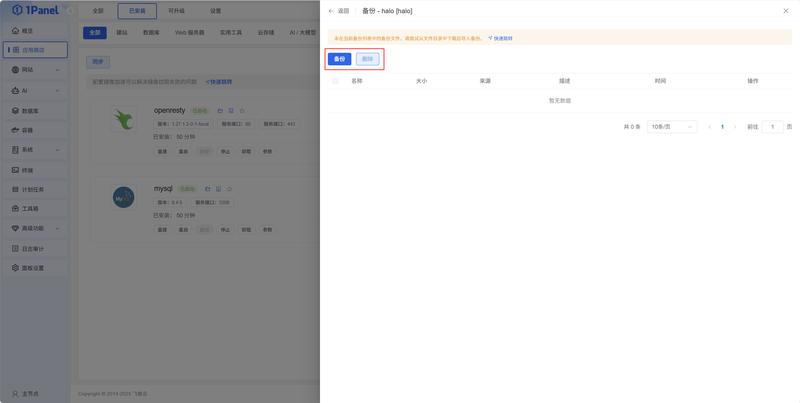The width and height of the screenshot is (800, 403).
Task: Open the 10条/页 page size dropdown
Action: pos(672,127)
